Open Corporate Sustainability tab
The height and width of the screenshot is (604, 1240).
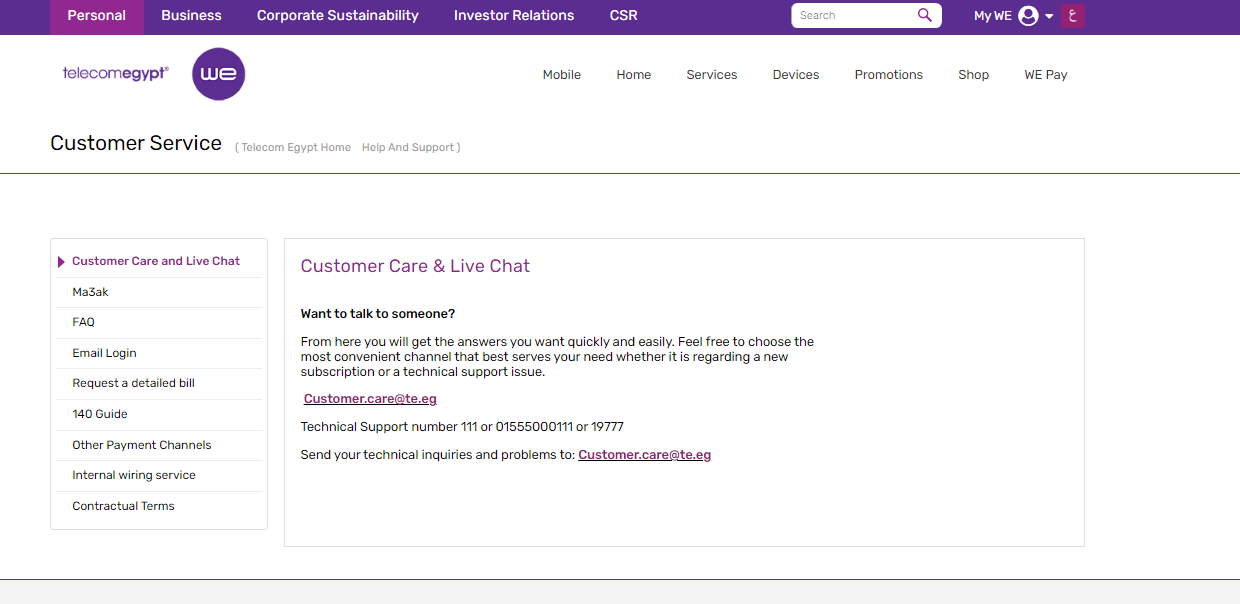click(338, 16)
